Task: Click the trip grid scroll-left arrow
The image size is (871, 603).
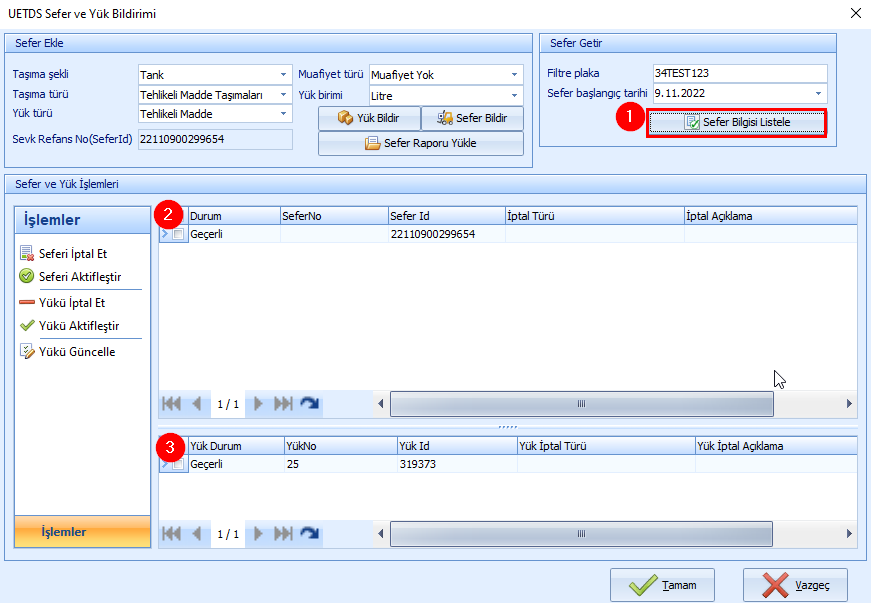Action: pos(381,404)
